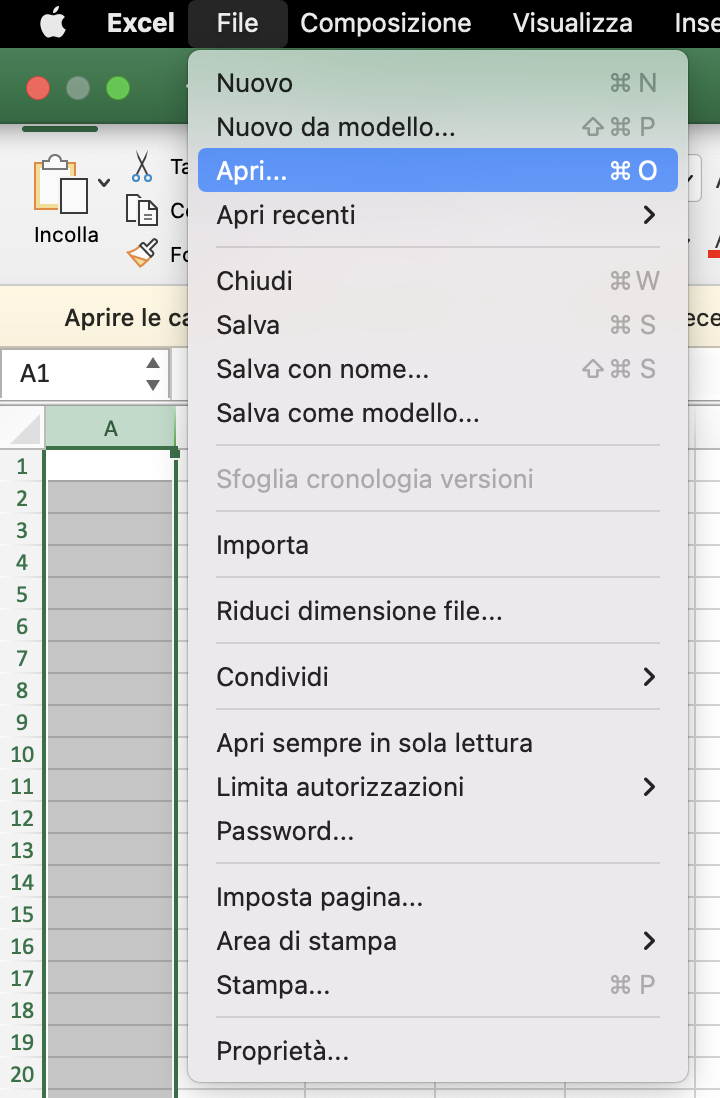Viewport: 720px width, 1098px height.
Task: Select column A header
Action: (111, 428)
